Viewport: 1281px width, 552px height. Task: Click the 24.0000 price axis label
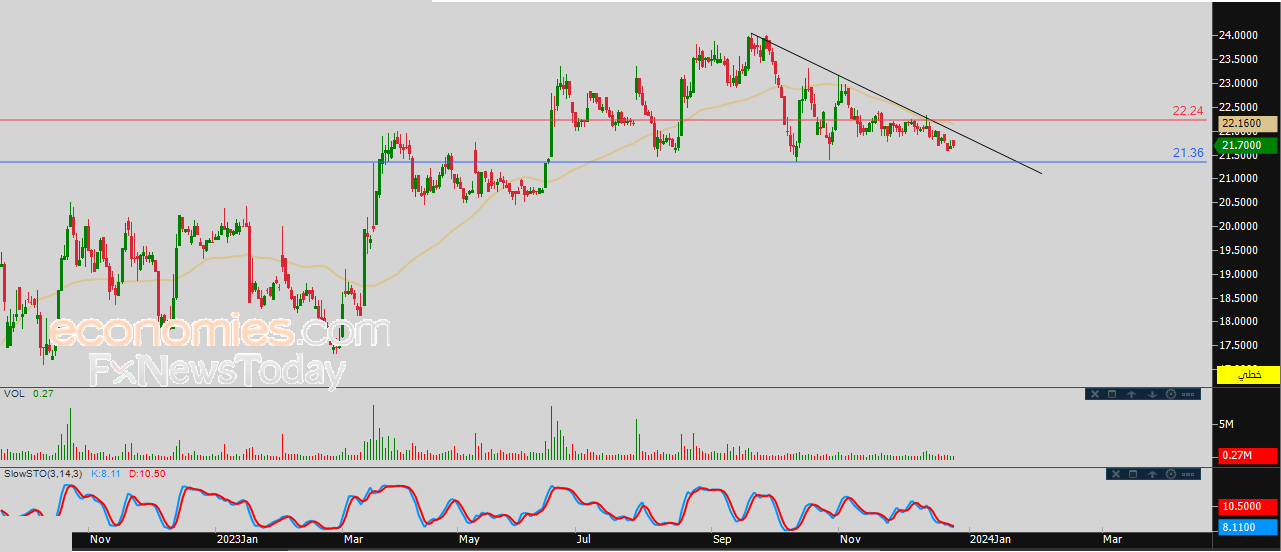(1238, 35)
